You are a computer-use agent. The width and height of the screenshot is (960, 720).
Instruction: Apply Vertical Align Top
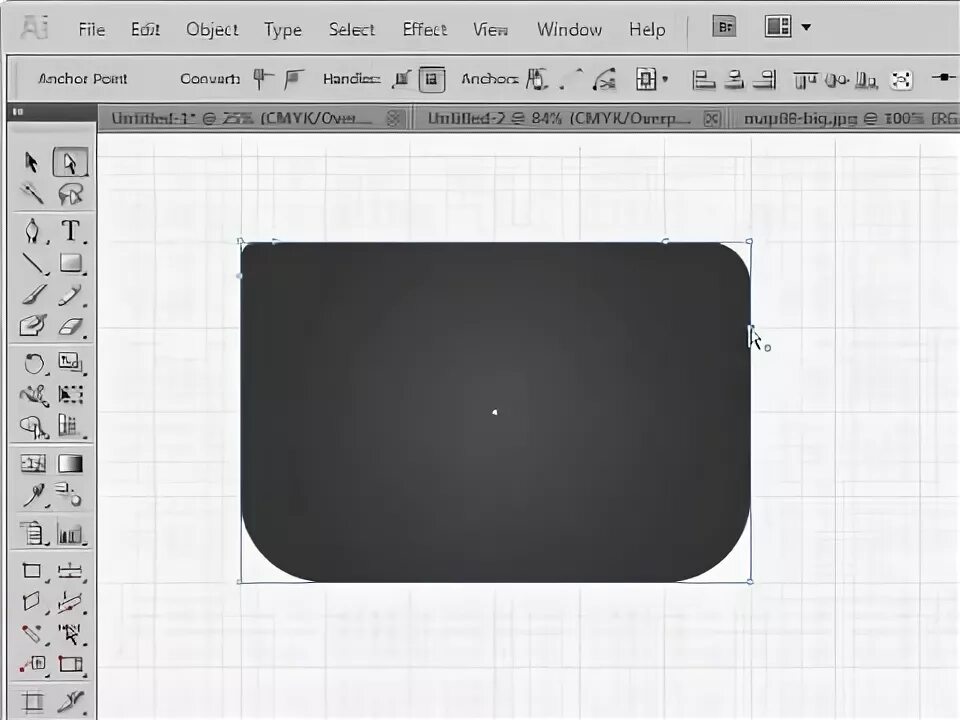click(805, 80)
